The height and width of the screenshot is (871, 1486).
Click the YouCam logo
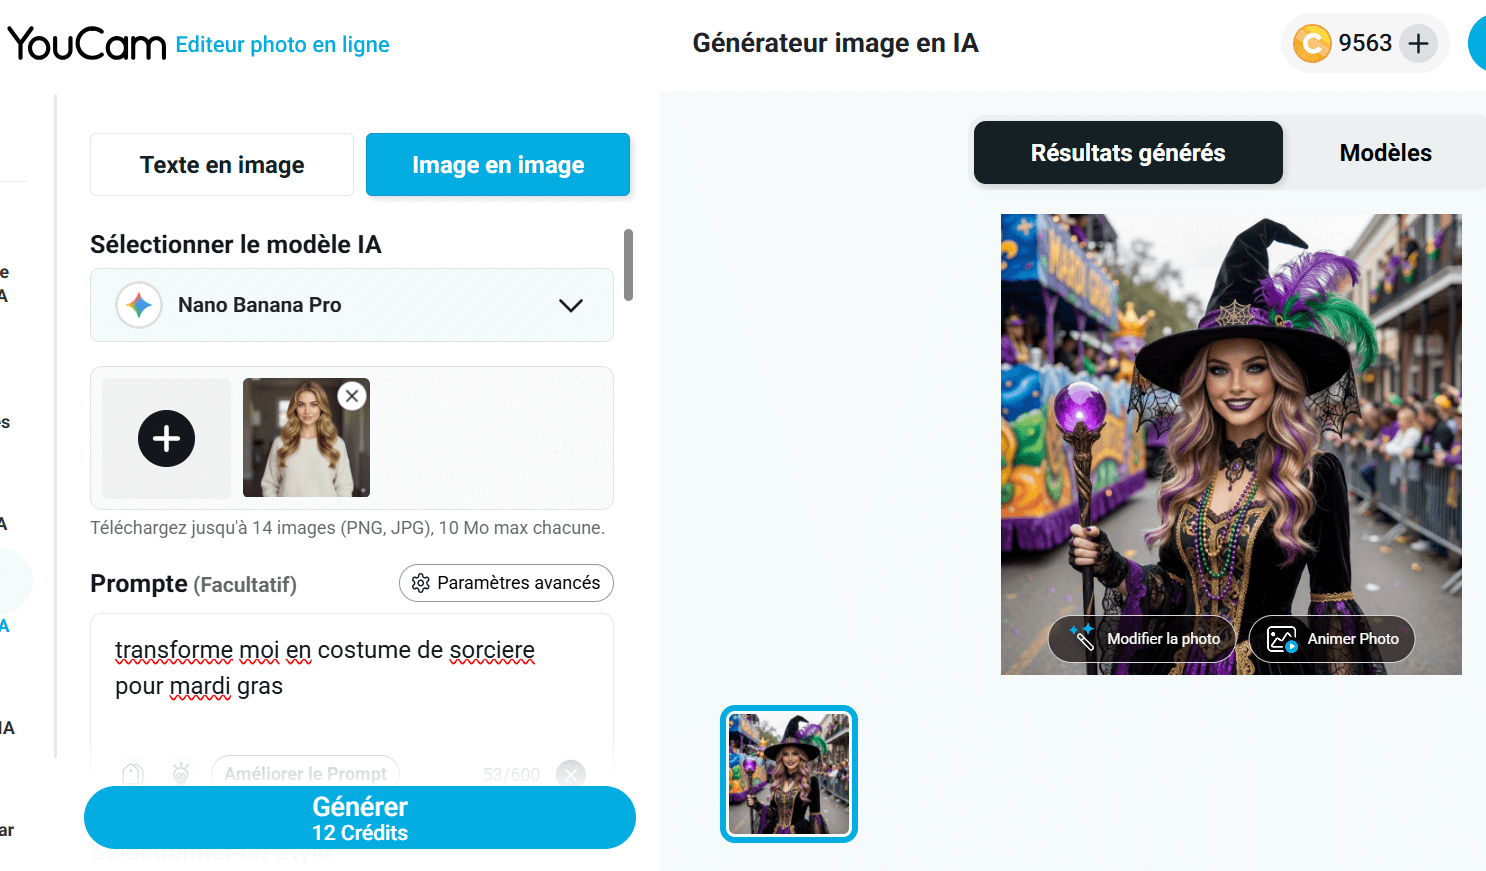87,44
